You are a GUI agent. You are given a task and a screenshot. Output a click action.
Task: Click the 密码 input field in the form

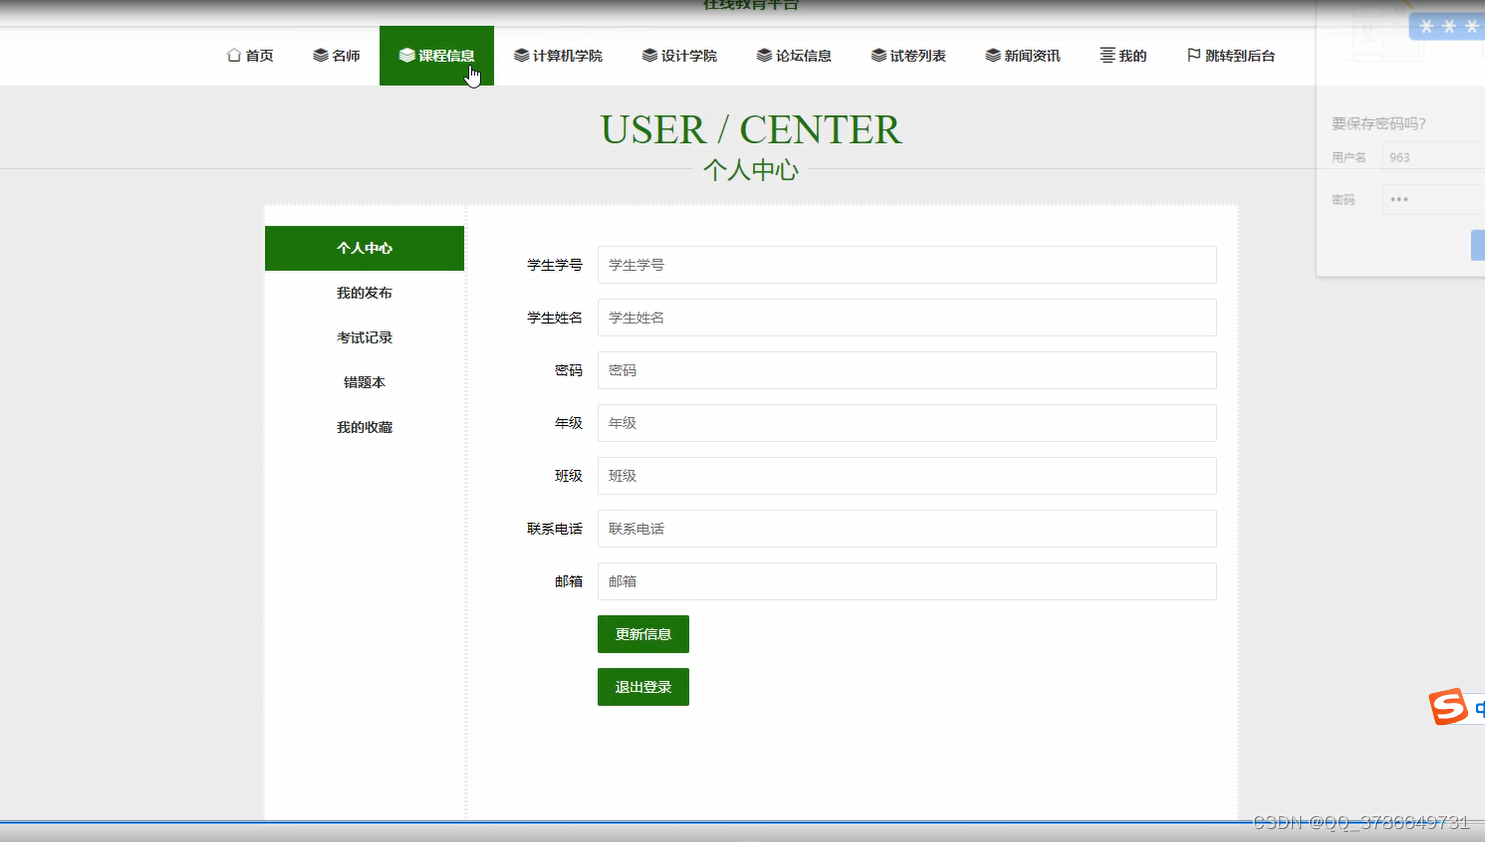(x=907, y=370)
